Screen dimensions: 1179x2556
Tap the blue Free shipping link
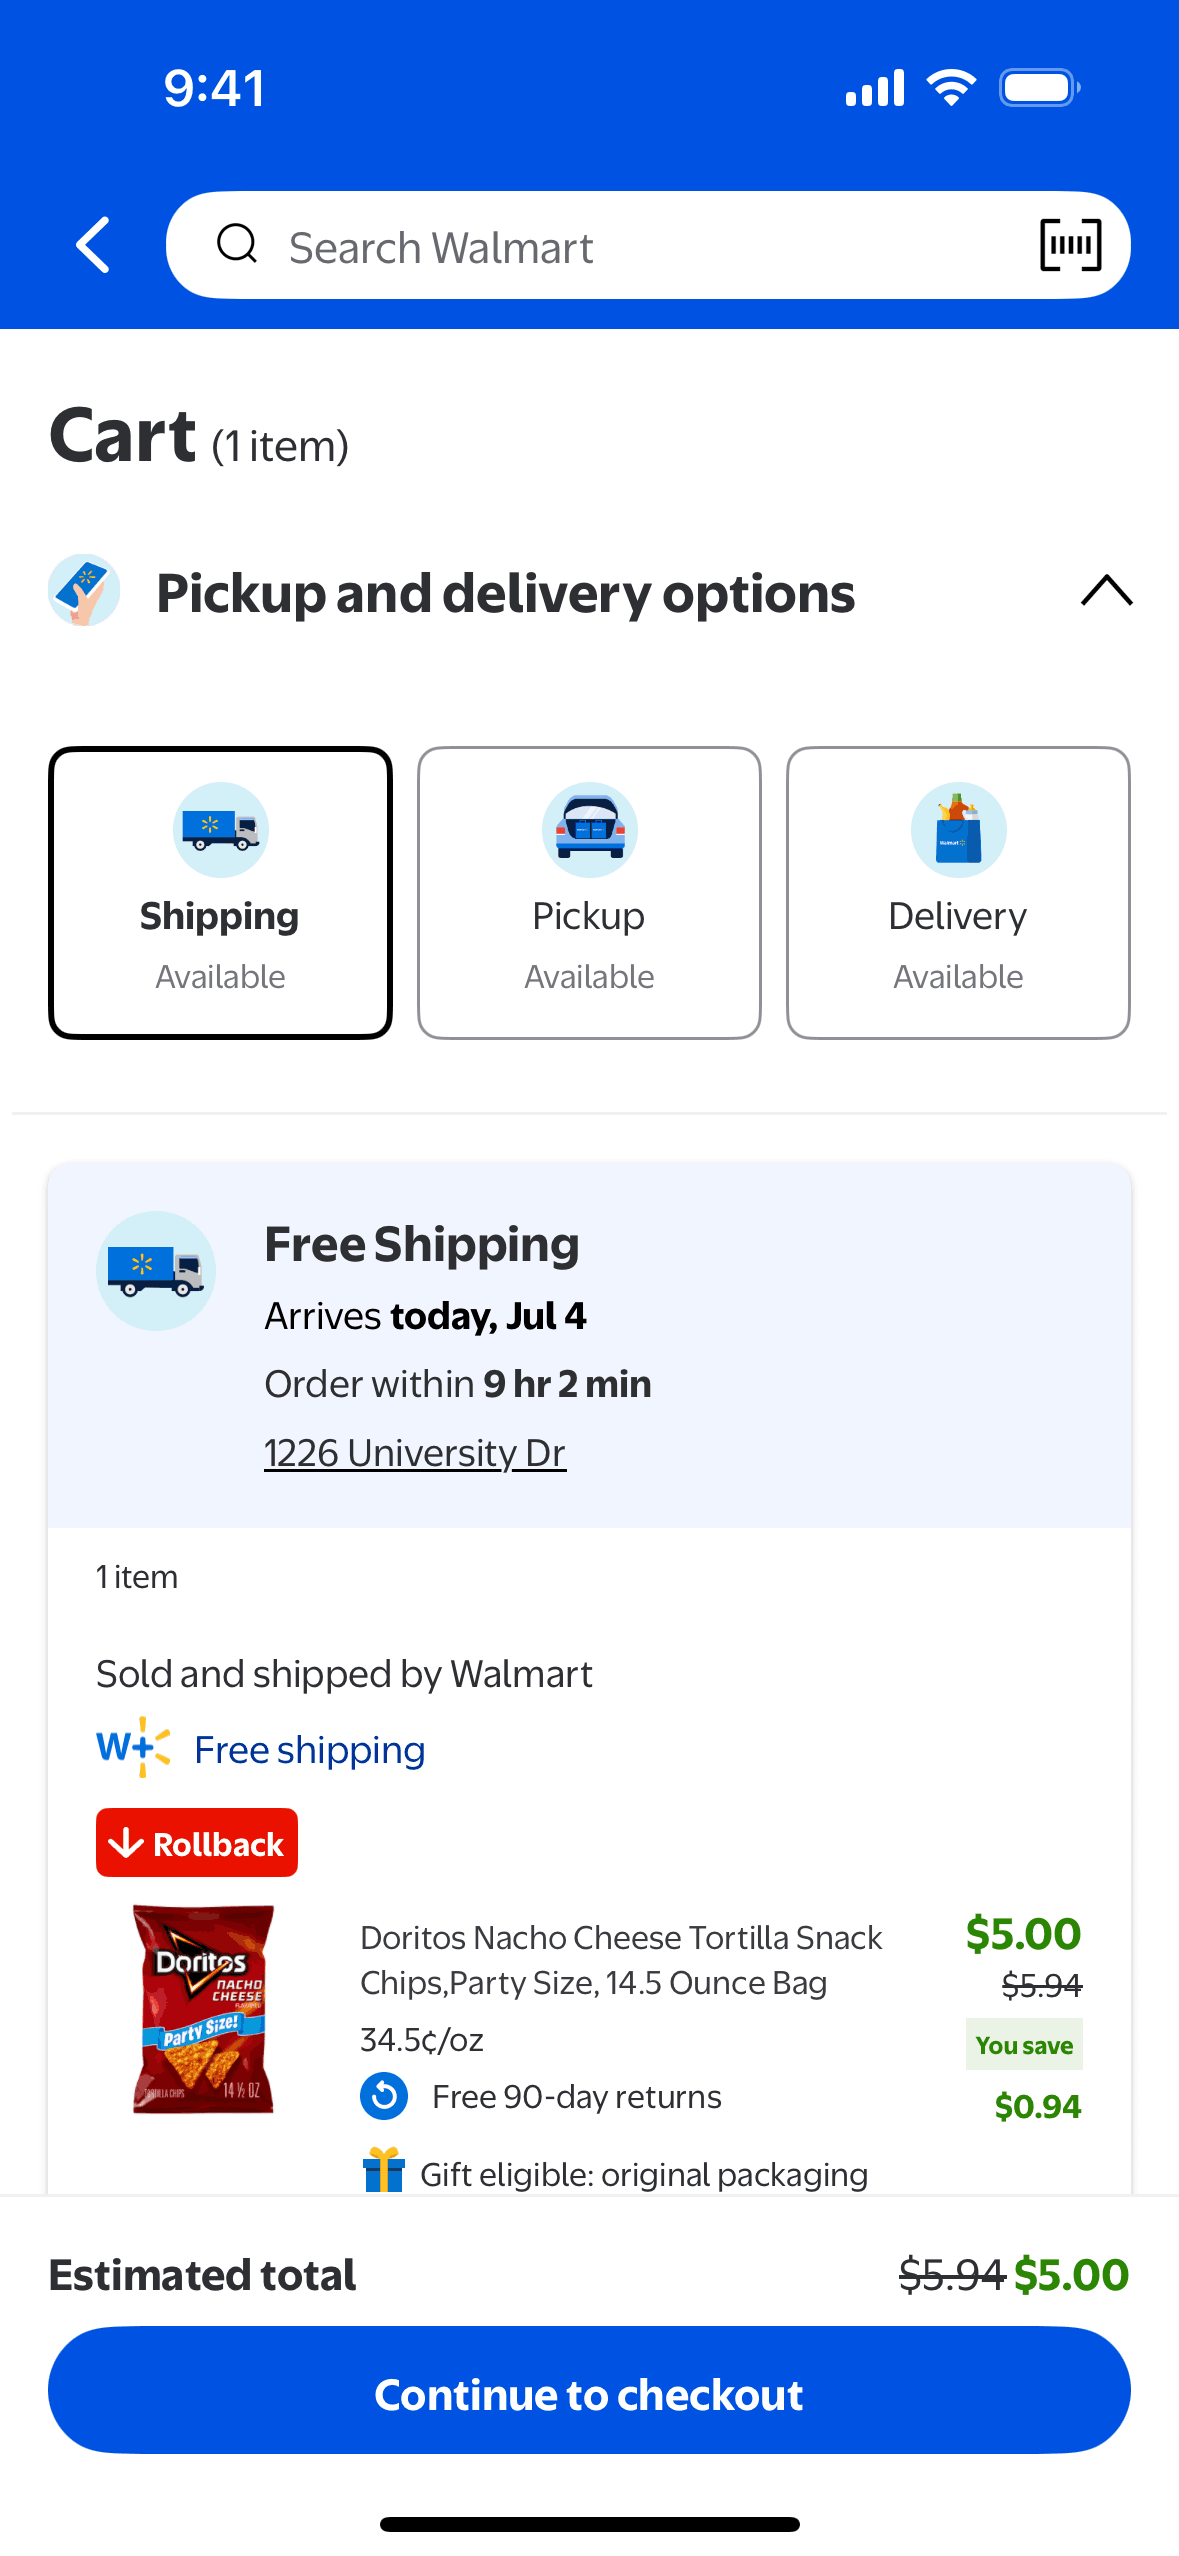[310, 1750]
